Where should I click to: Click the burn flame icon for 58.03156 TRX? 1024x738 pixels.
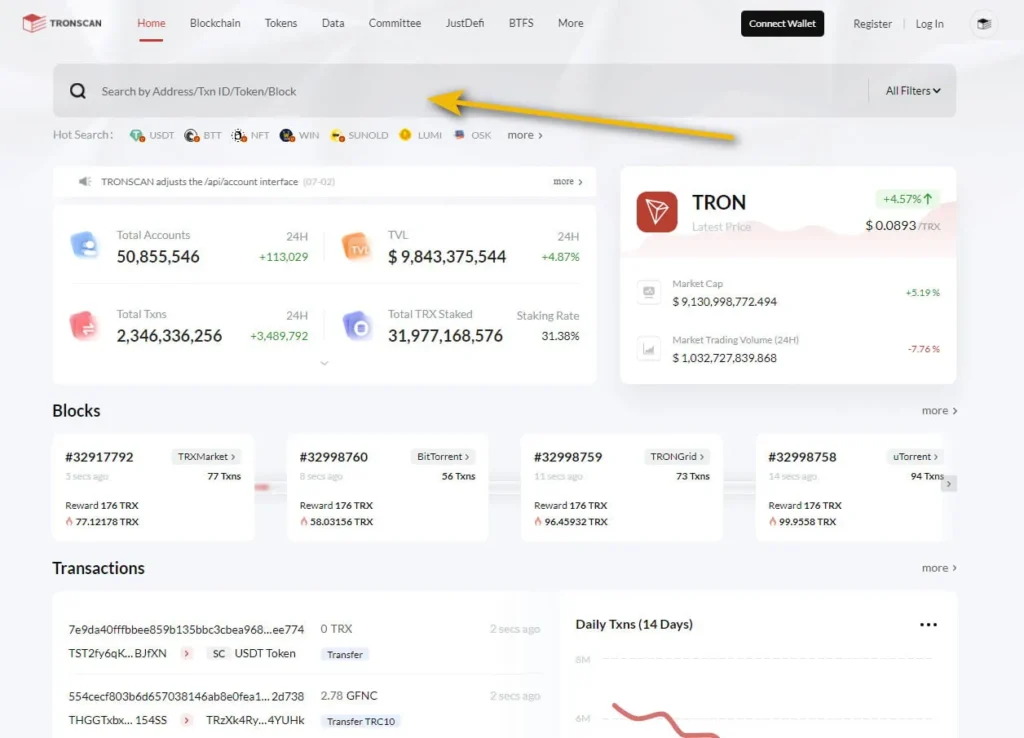click(304, 521)
